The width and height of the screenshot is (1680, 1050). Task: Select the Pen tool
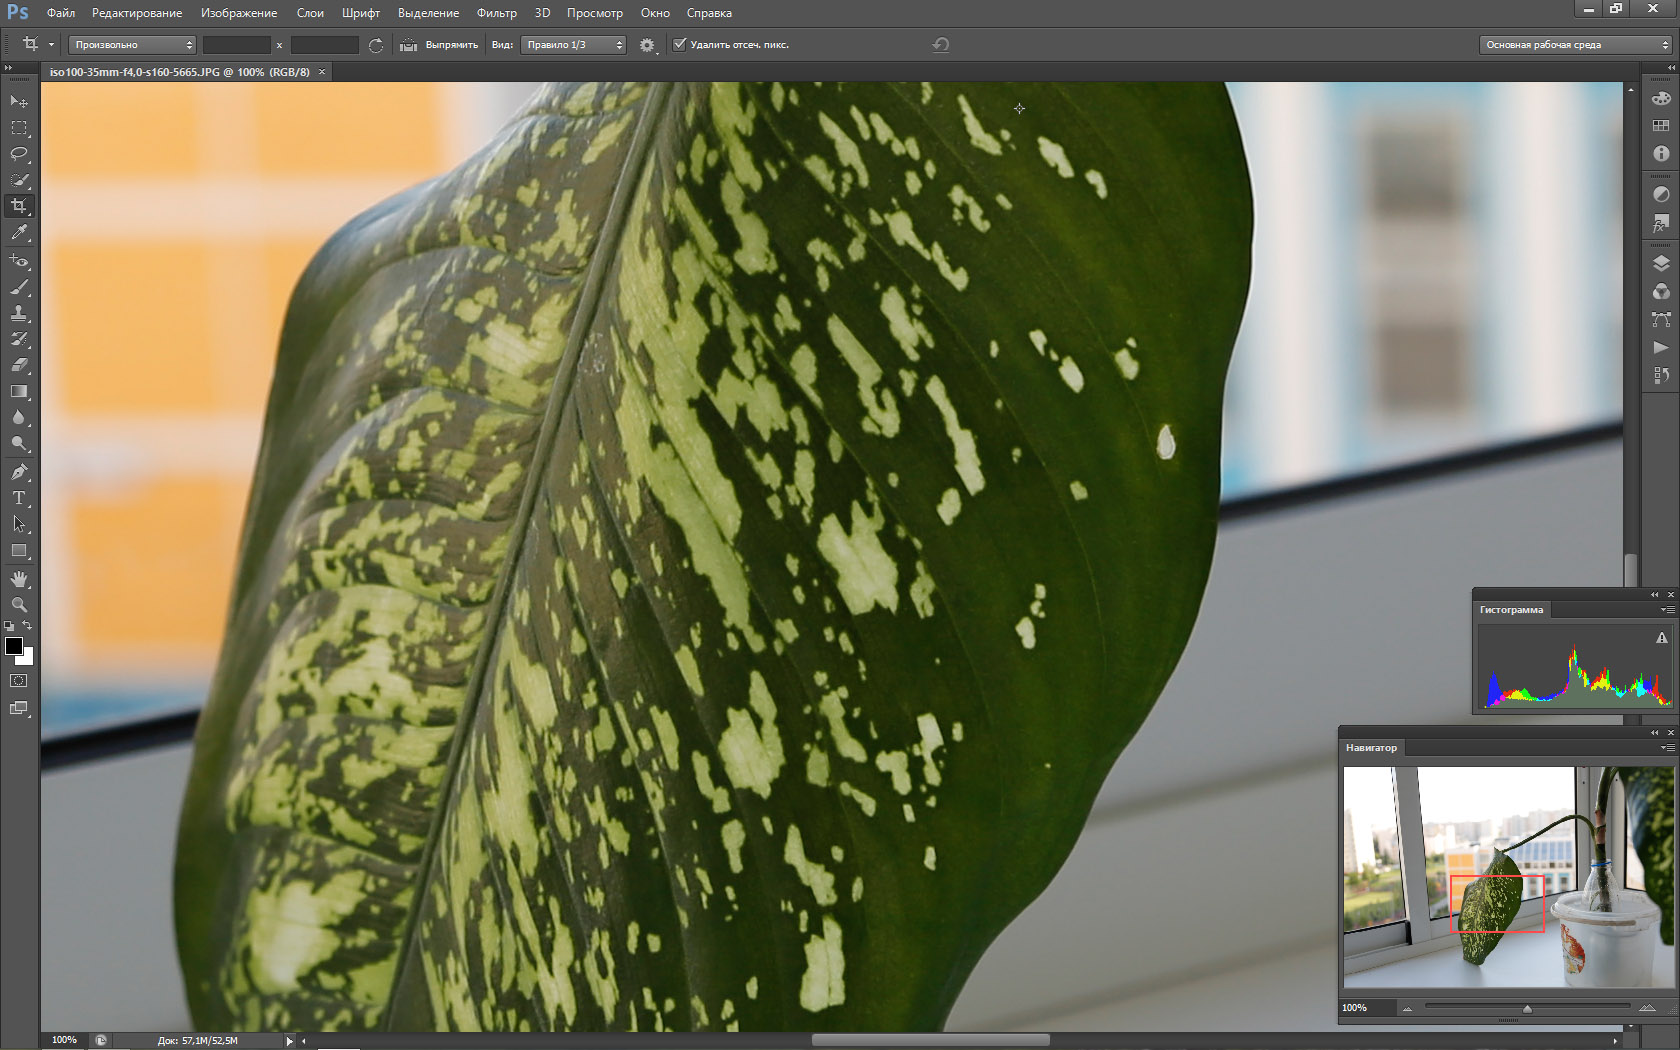(19, 472)
